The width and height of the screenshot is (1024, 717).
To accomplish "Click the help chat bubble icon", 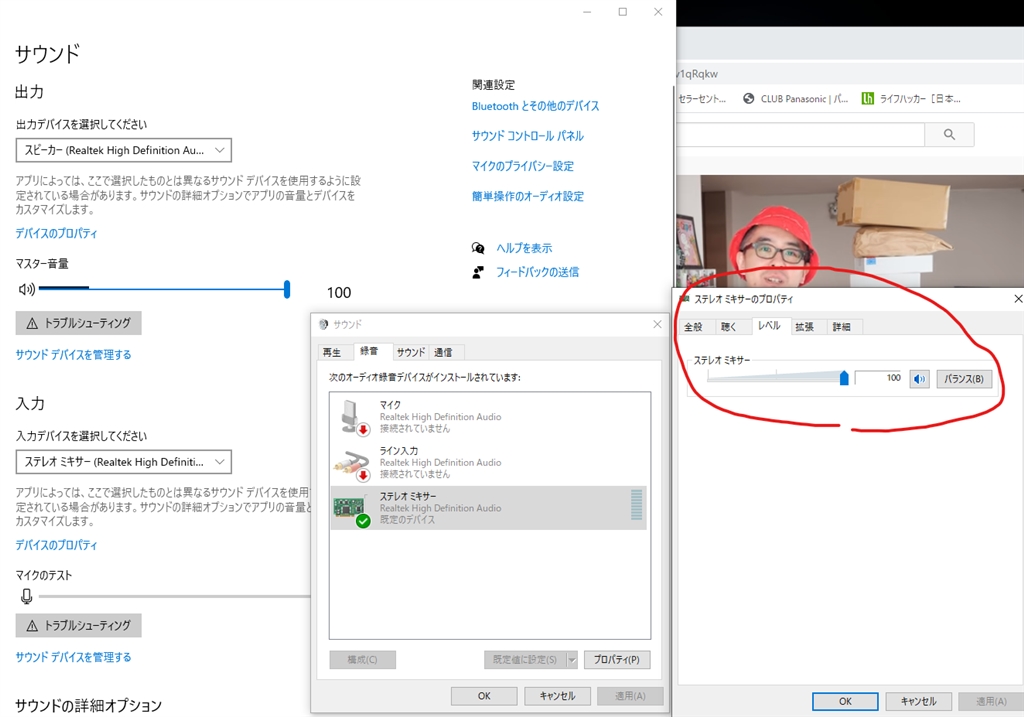I will pos(478,248).
